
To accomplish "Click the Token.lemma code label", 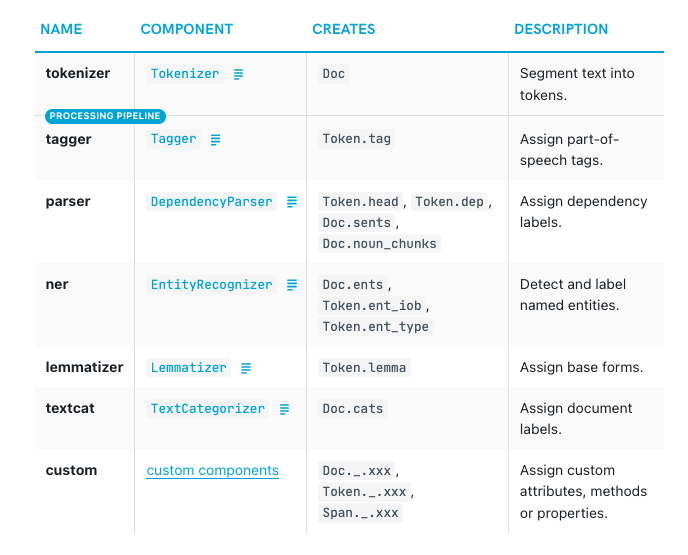I will (x=364, y=368).
